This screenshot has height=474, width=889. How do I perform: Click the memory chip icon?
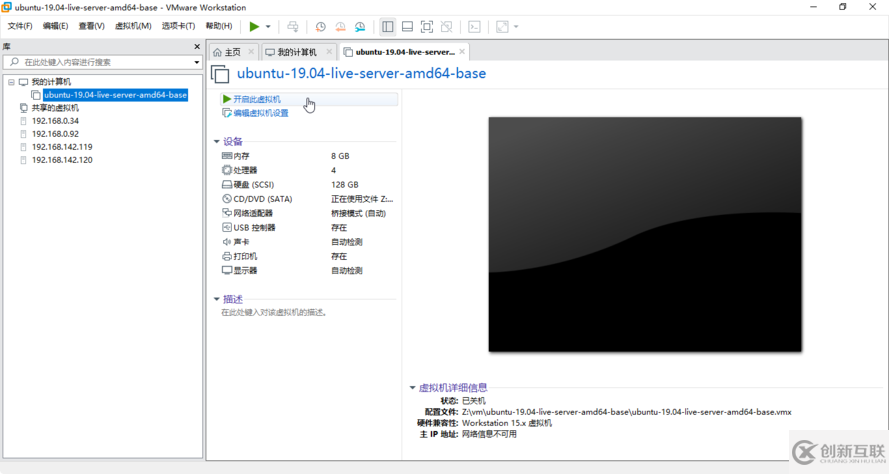pyautogui.click(x=227, y=156)
